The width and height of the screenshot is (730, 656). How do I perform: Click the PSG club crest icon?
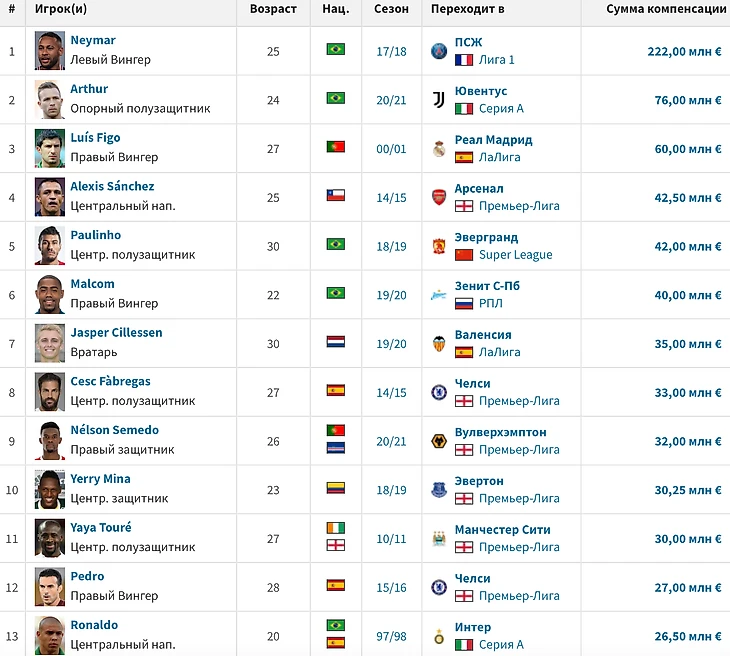439,51
